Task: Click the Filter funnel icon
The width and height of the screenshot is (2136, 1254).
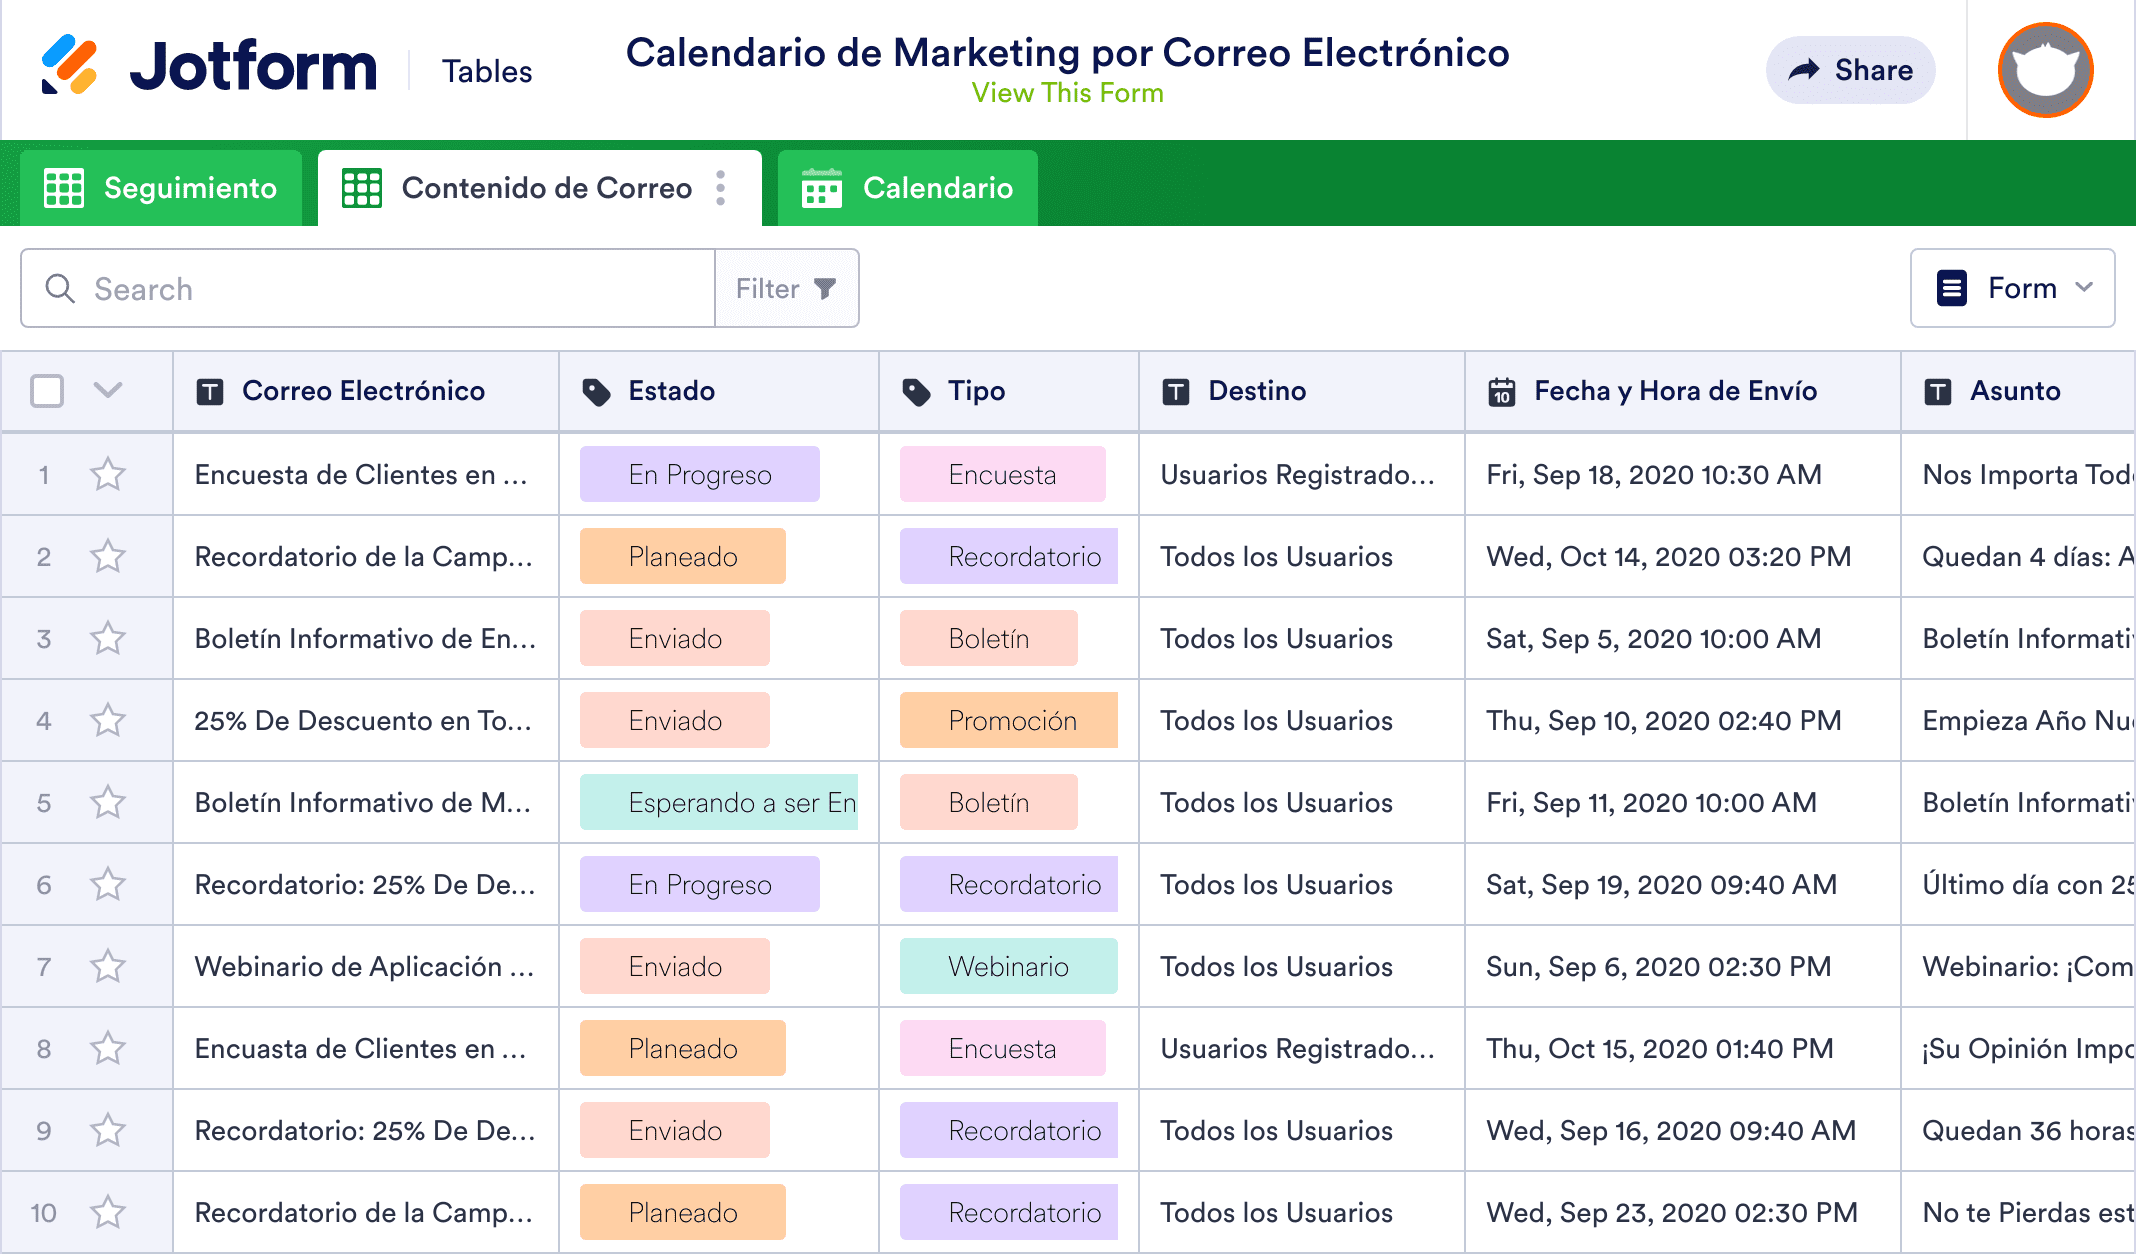Action: tap(824, 288)
